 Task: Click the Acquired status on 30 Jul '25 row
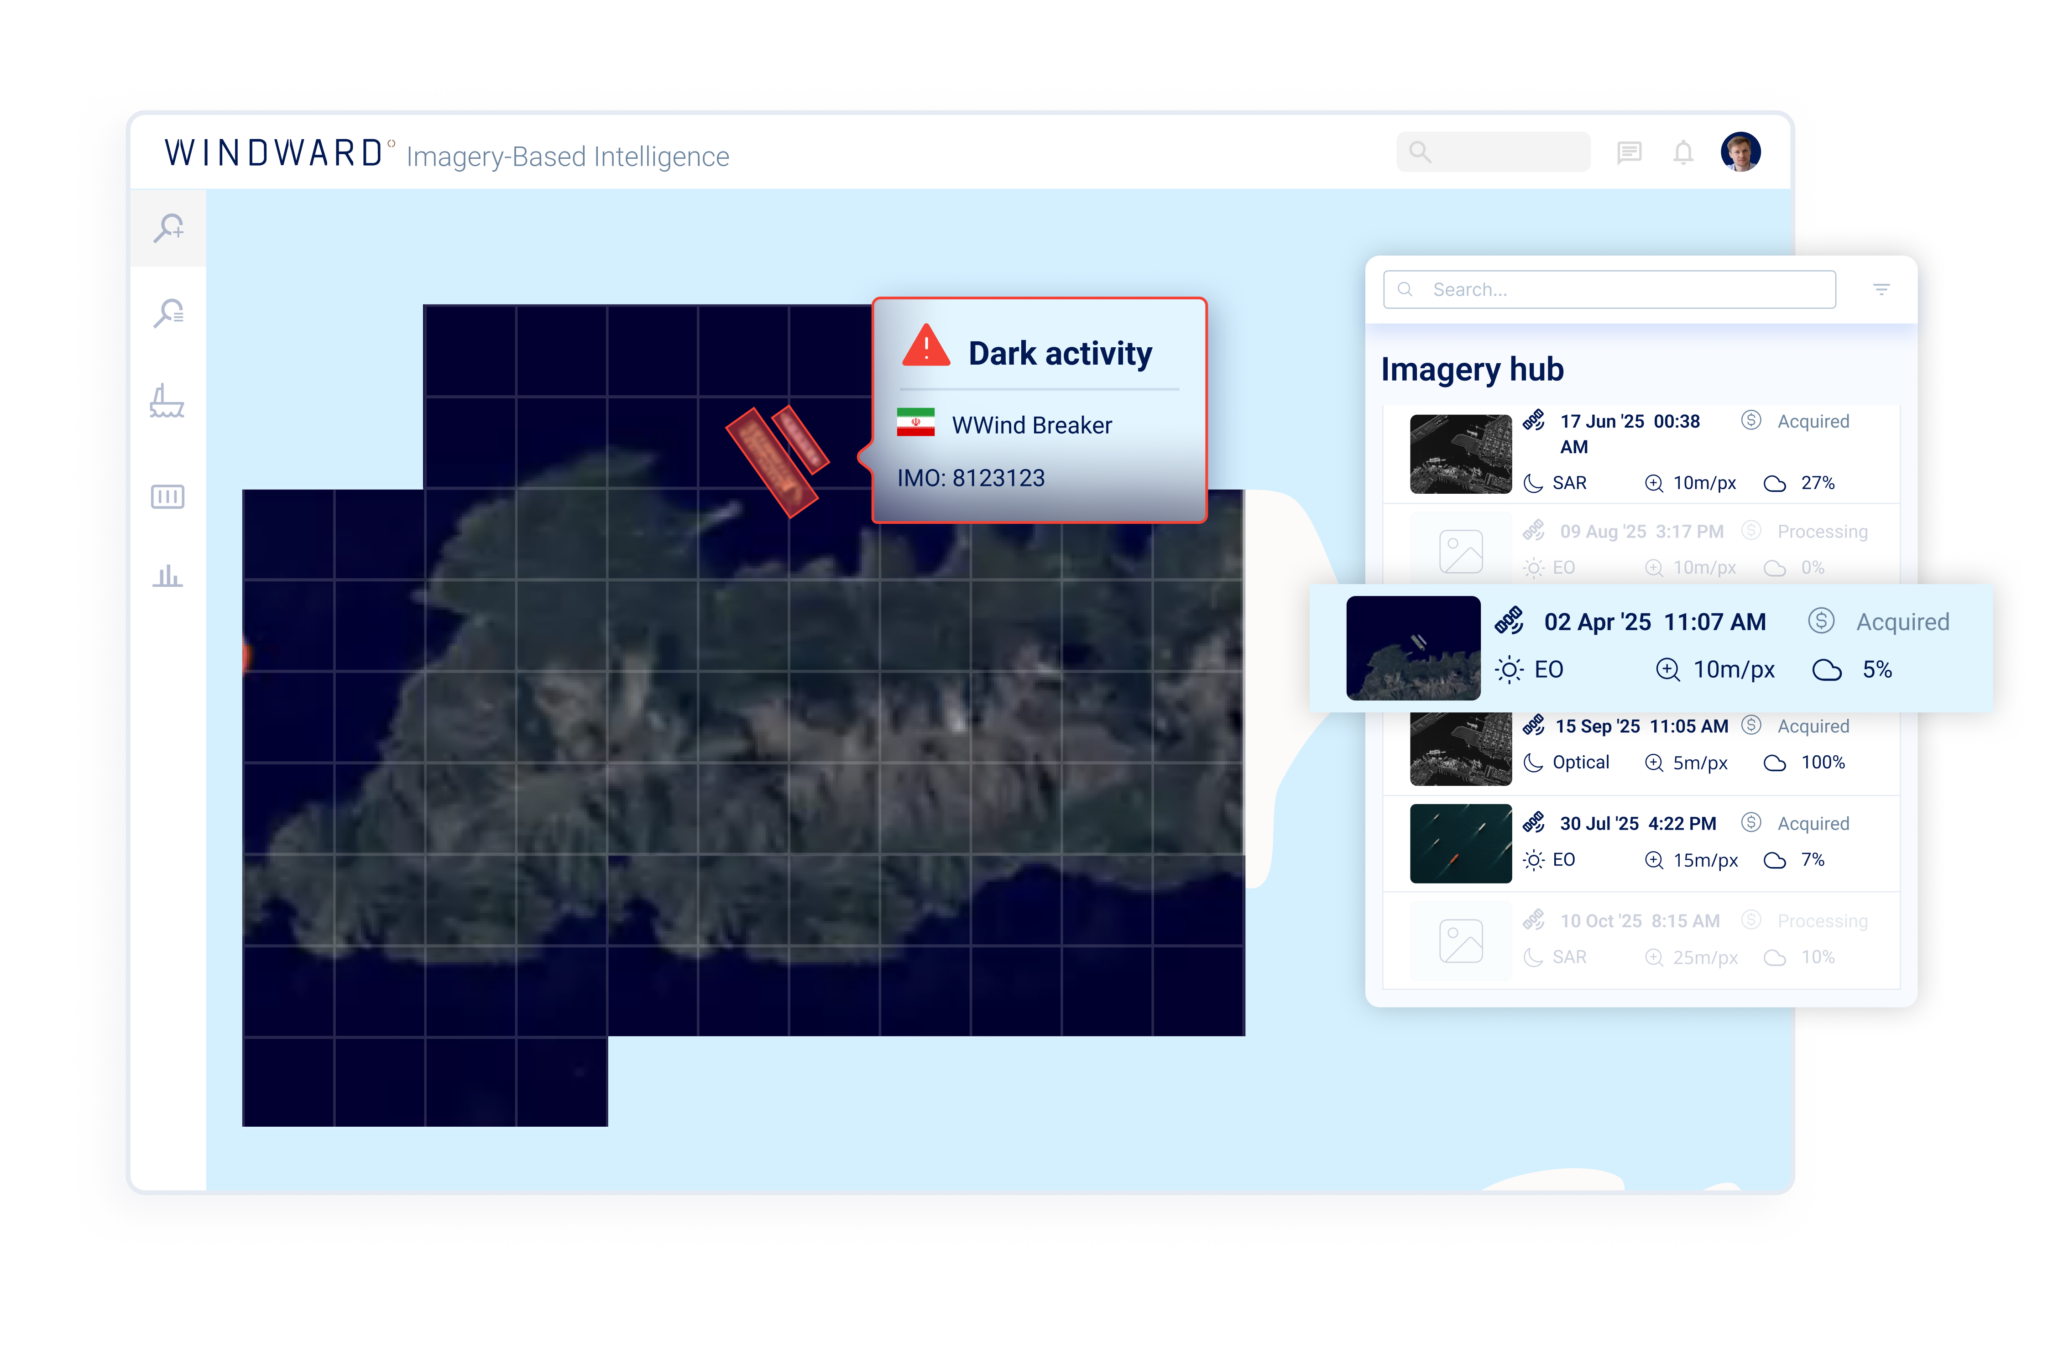pos(1813,823)
